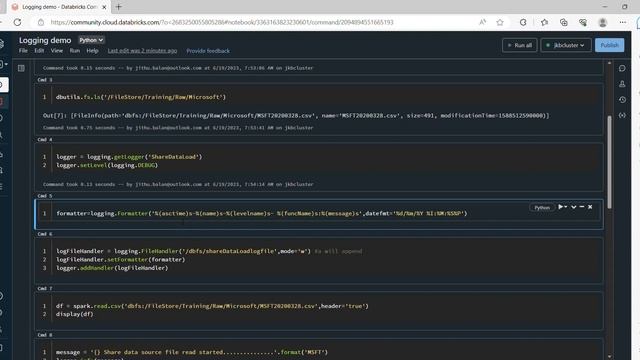Image resolution: width=640 pixels, height=360 pixels.
Task: Click the dbutils.fs.ls code line in Cmd 3
Action: click(x=141, y=97)
